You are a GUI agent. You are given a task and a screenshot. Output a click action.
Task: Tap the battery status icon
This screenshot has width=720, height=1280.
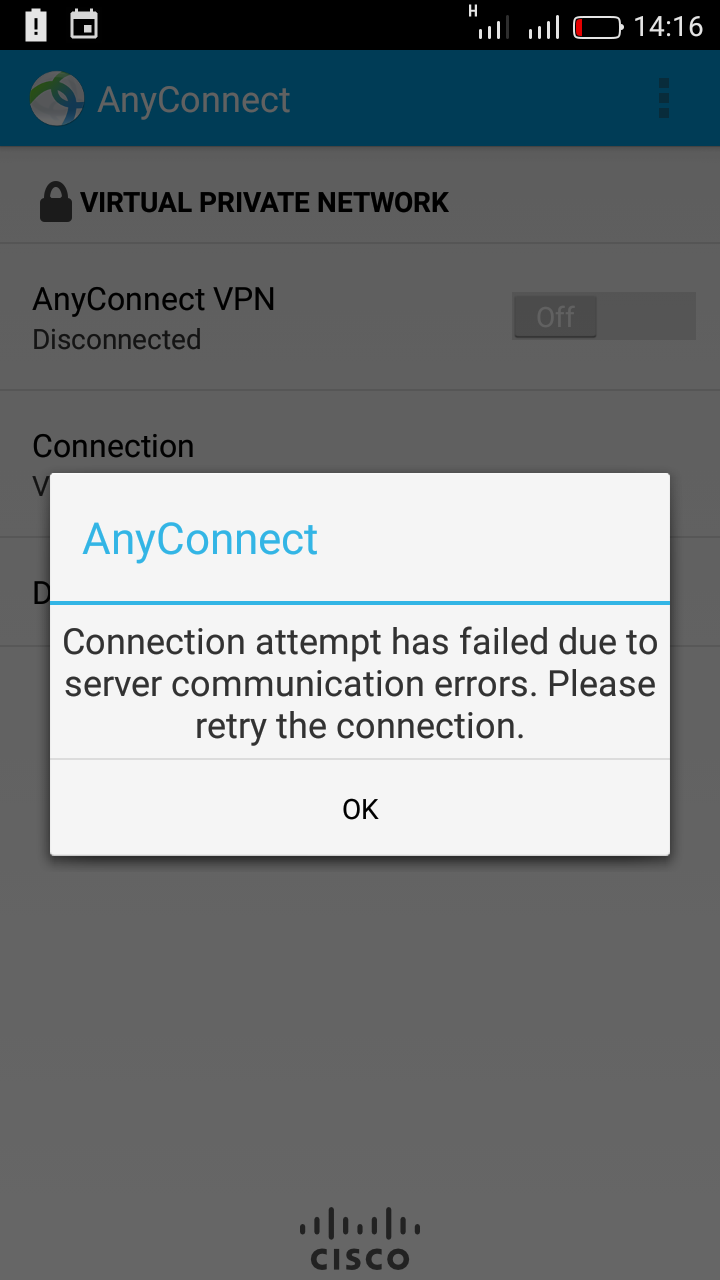pyautogui.click(x=598, y=27)
